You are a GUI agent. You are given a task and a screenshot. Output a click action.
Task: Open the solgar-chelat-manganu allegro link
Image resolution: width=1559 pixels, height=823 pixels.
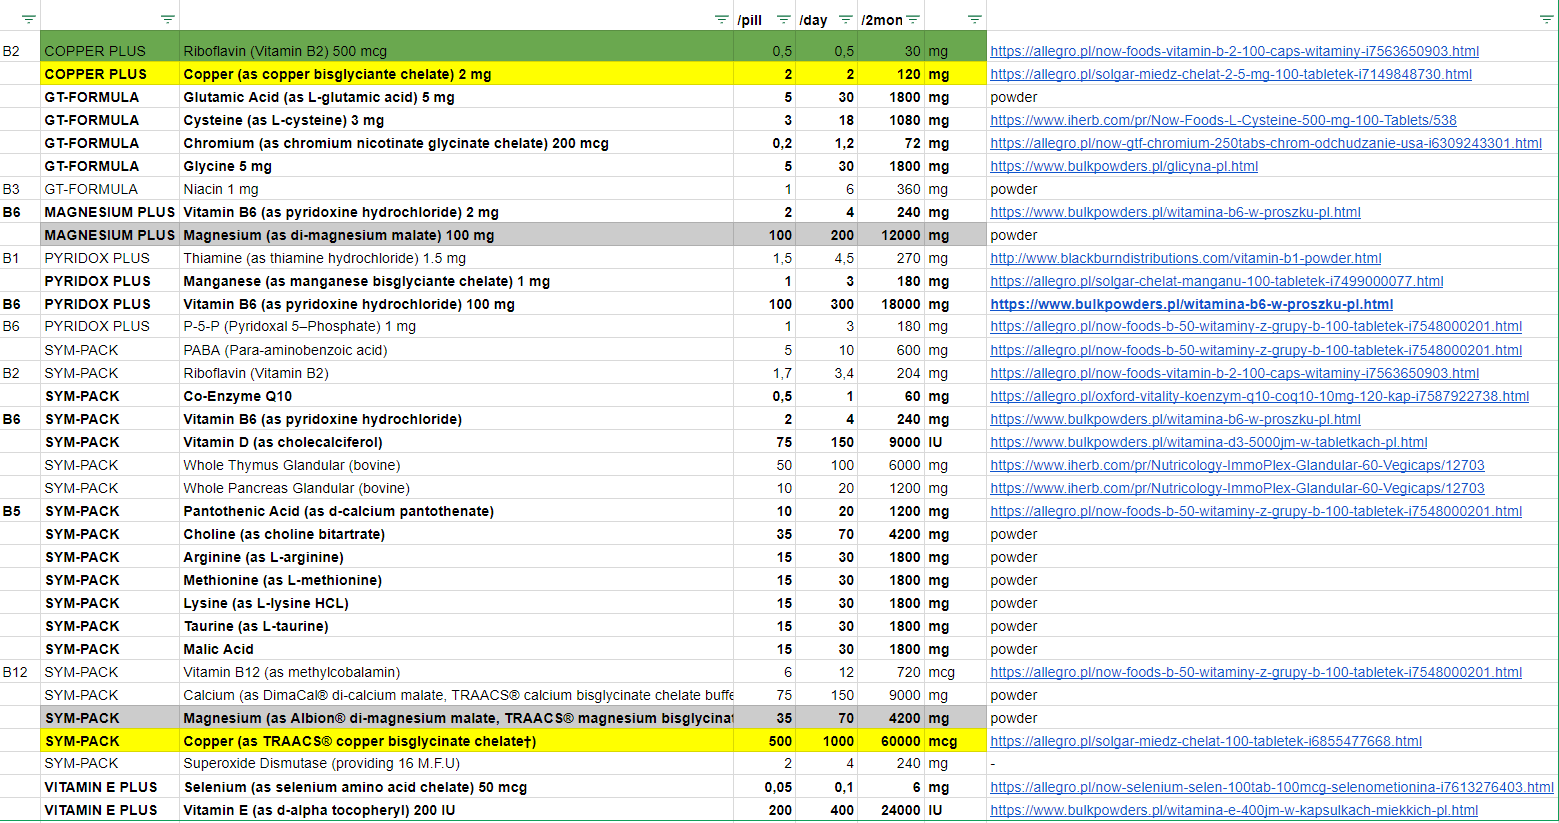point(1217,281)
